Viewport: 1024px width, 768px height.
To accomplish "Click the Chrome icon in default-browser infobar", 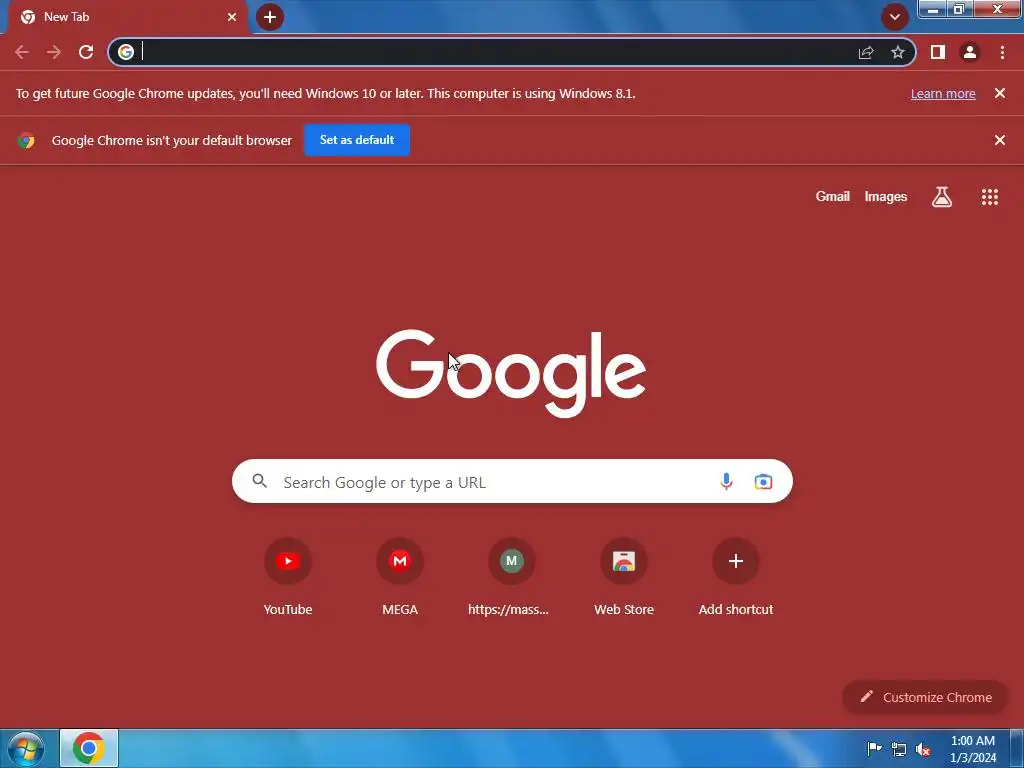I will pyautogui.click(x=26, y=140).
